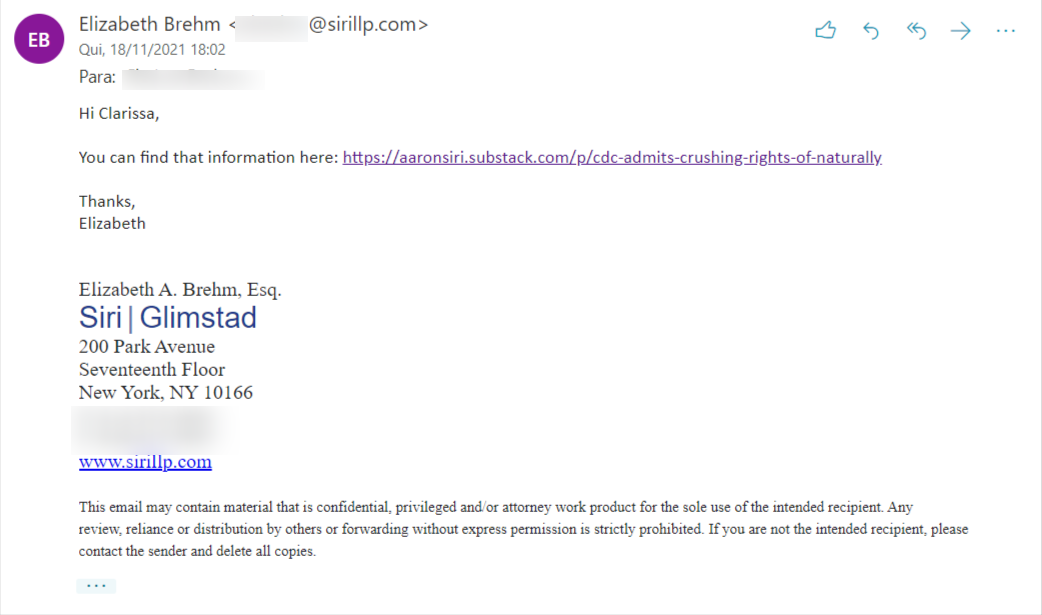Click the Seventeenth Floor address line
The image size is (1042, 615).
click(152, 370)
